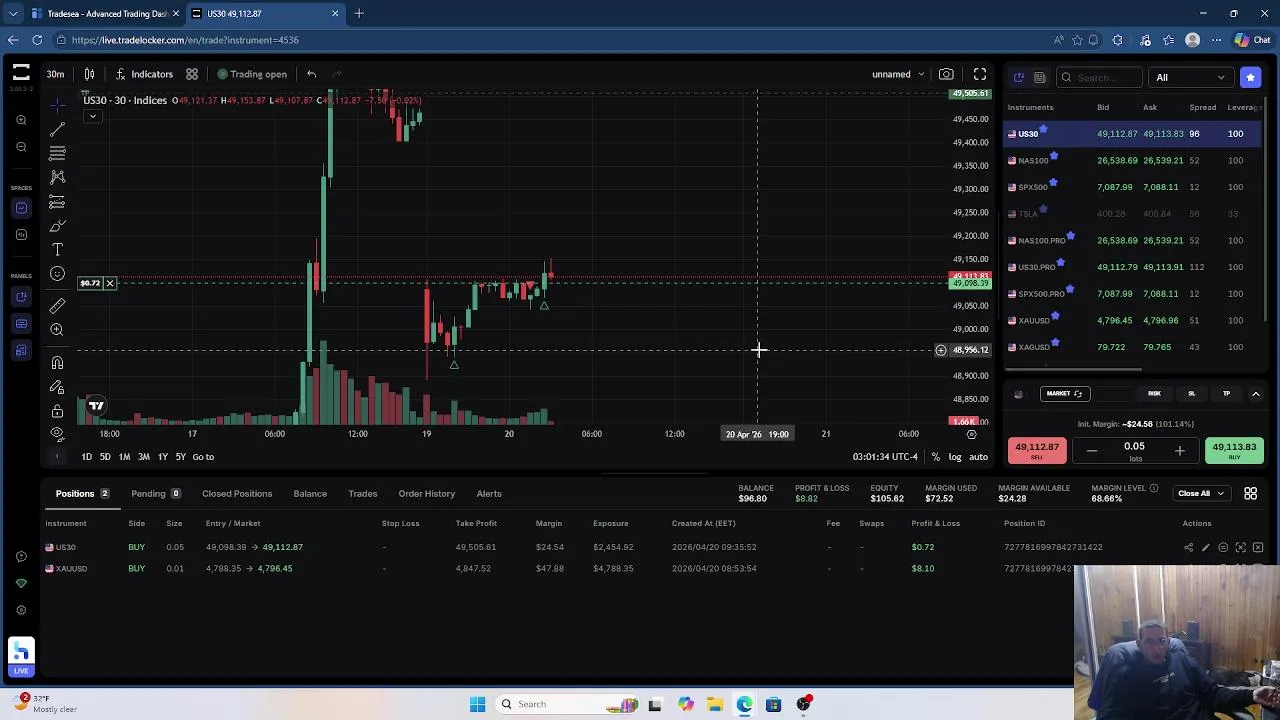Open the emoji and icons tool
The height and width of the screenshot is (720, 1280).
[57, 274]
